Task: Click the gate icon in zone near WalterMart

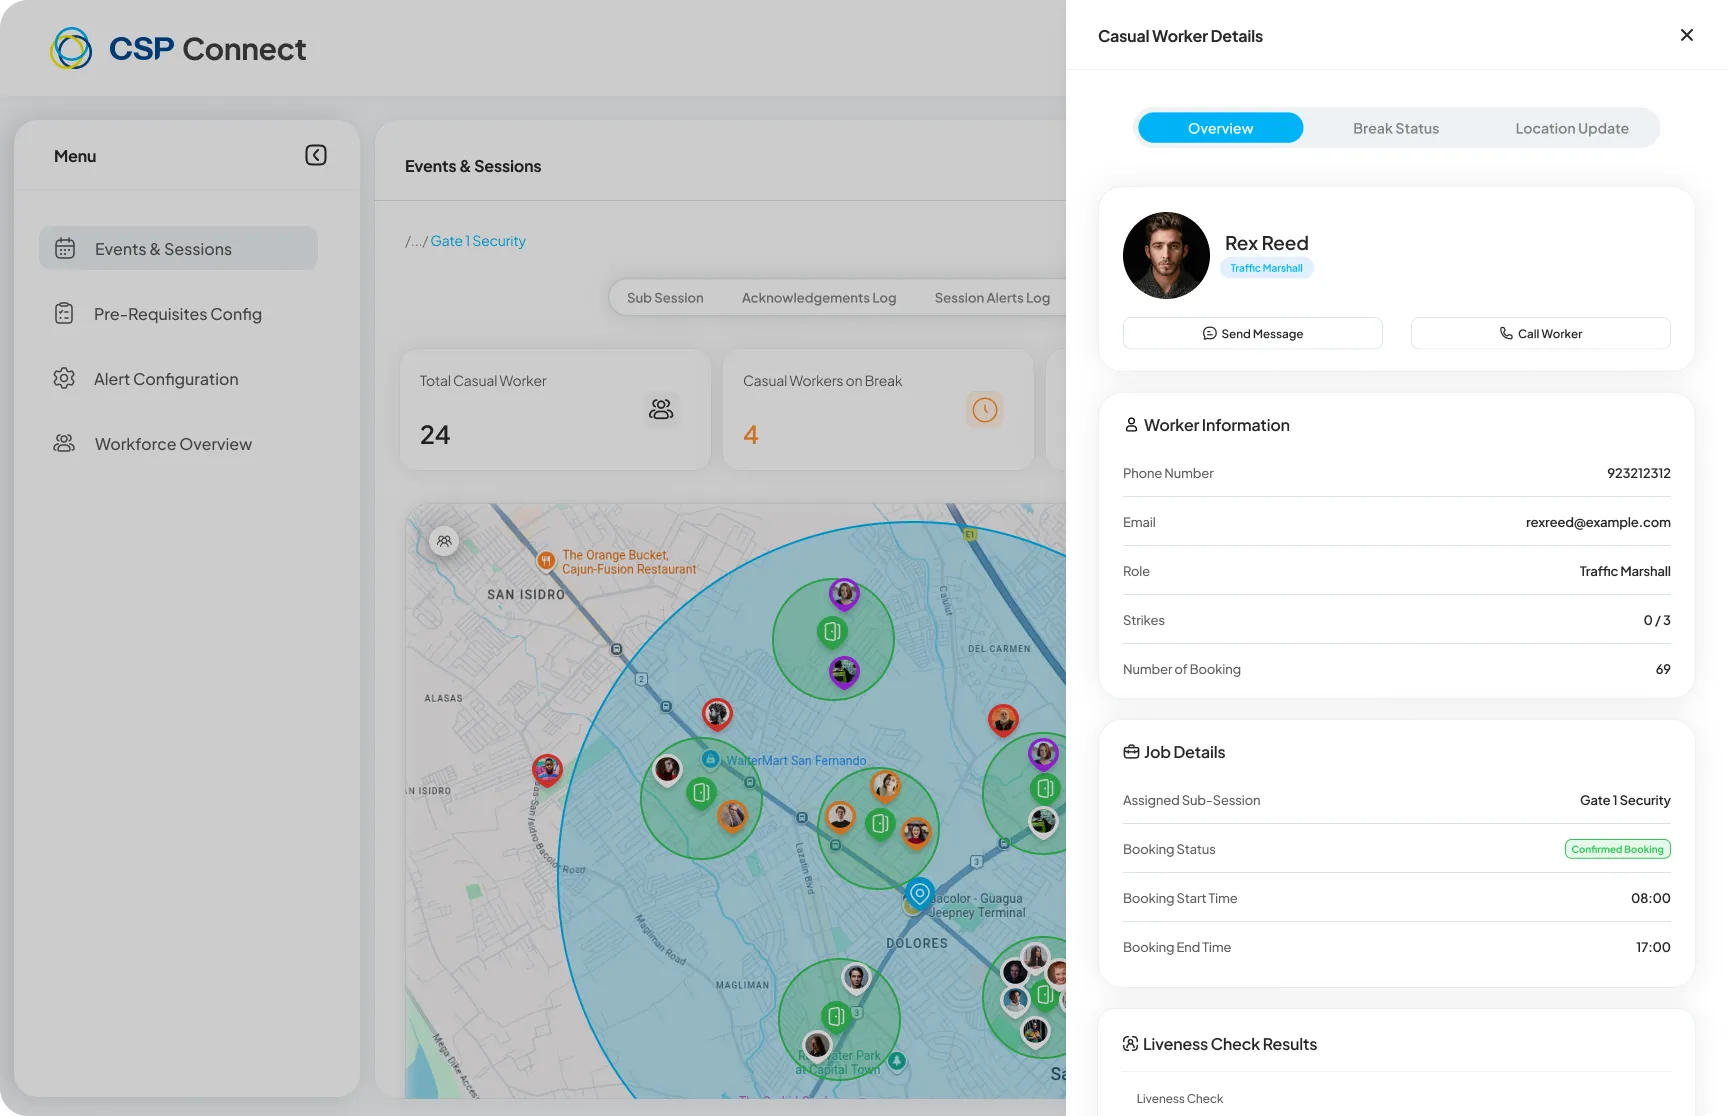Action: 702,793
